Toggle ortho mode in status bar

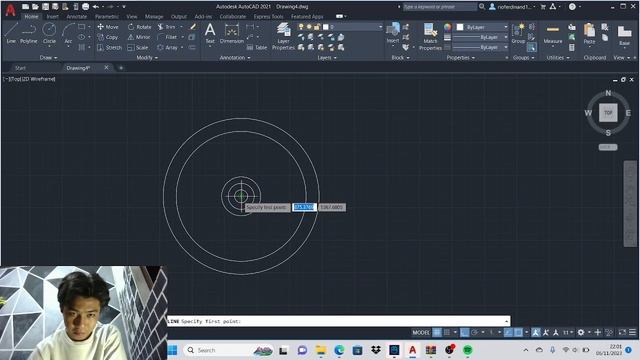(x=464, y=333)
